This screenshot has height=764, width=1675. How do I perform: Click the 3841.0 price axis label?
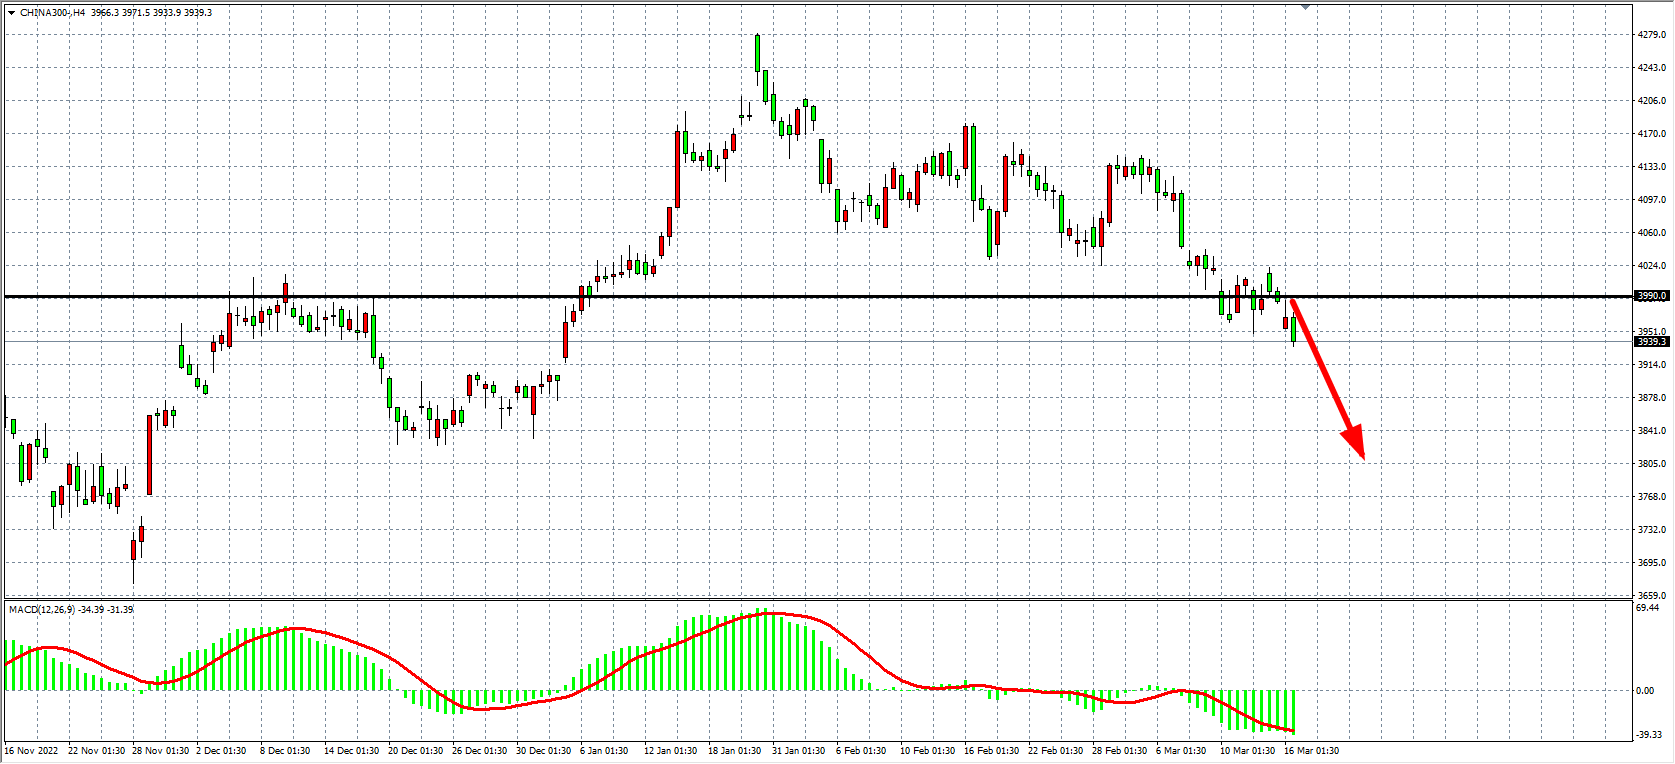pyautogui.click(x=1652, y=431)
